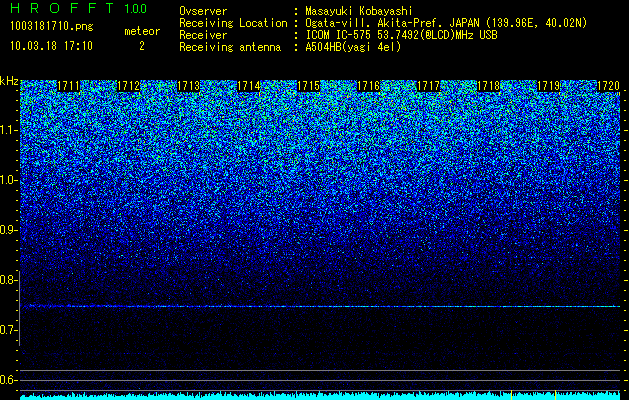Click time marker 1718

(489, 86)
